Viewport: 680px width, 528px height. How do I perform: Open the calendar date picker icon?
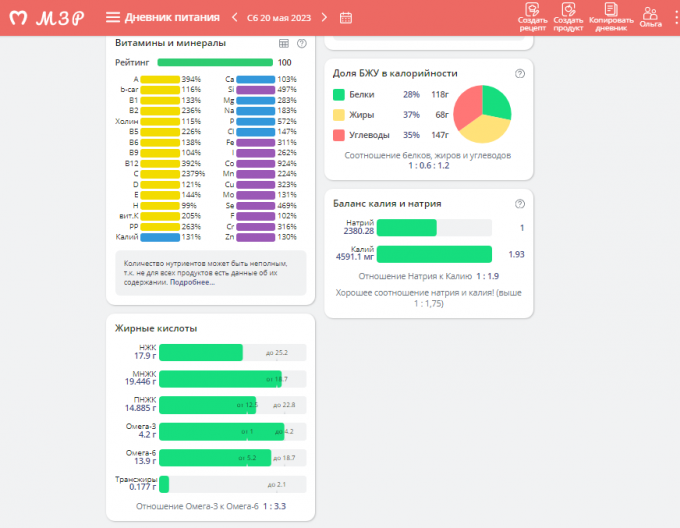(346, 18)
